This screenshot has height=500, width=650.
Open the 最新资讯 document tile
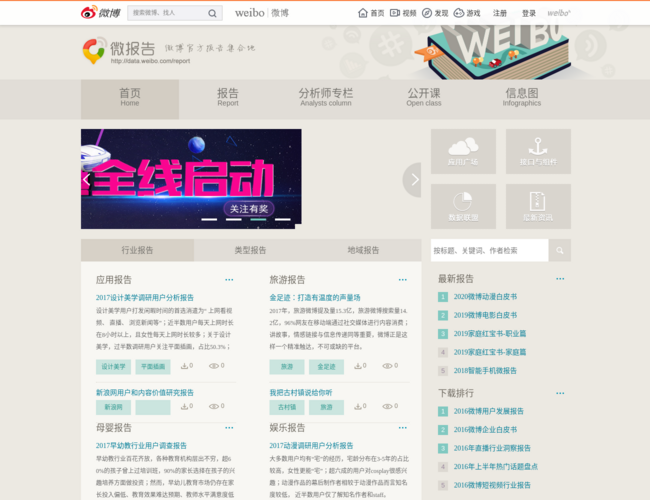[538, 206]
